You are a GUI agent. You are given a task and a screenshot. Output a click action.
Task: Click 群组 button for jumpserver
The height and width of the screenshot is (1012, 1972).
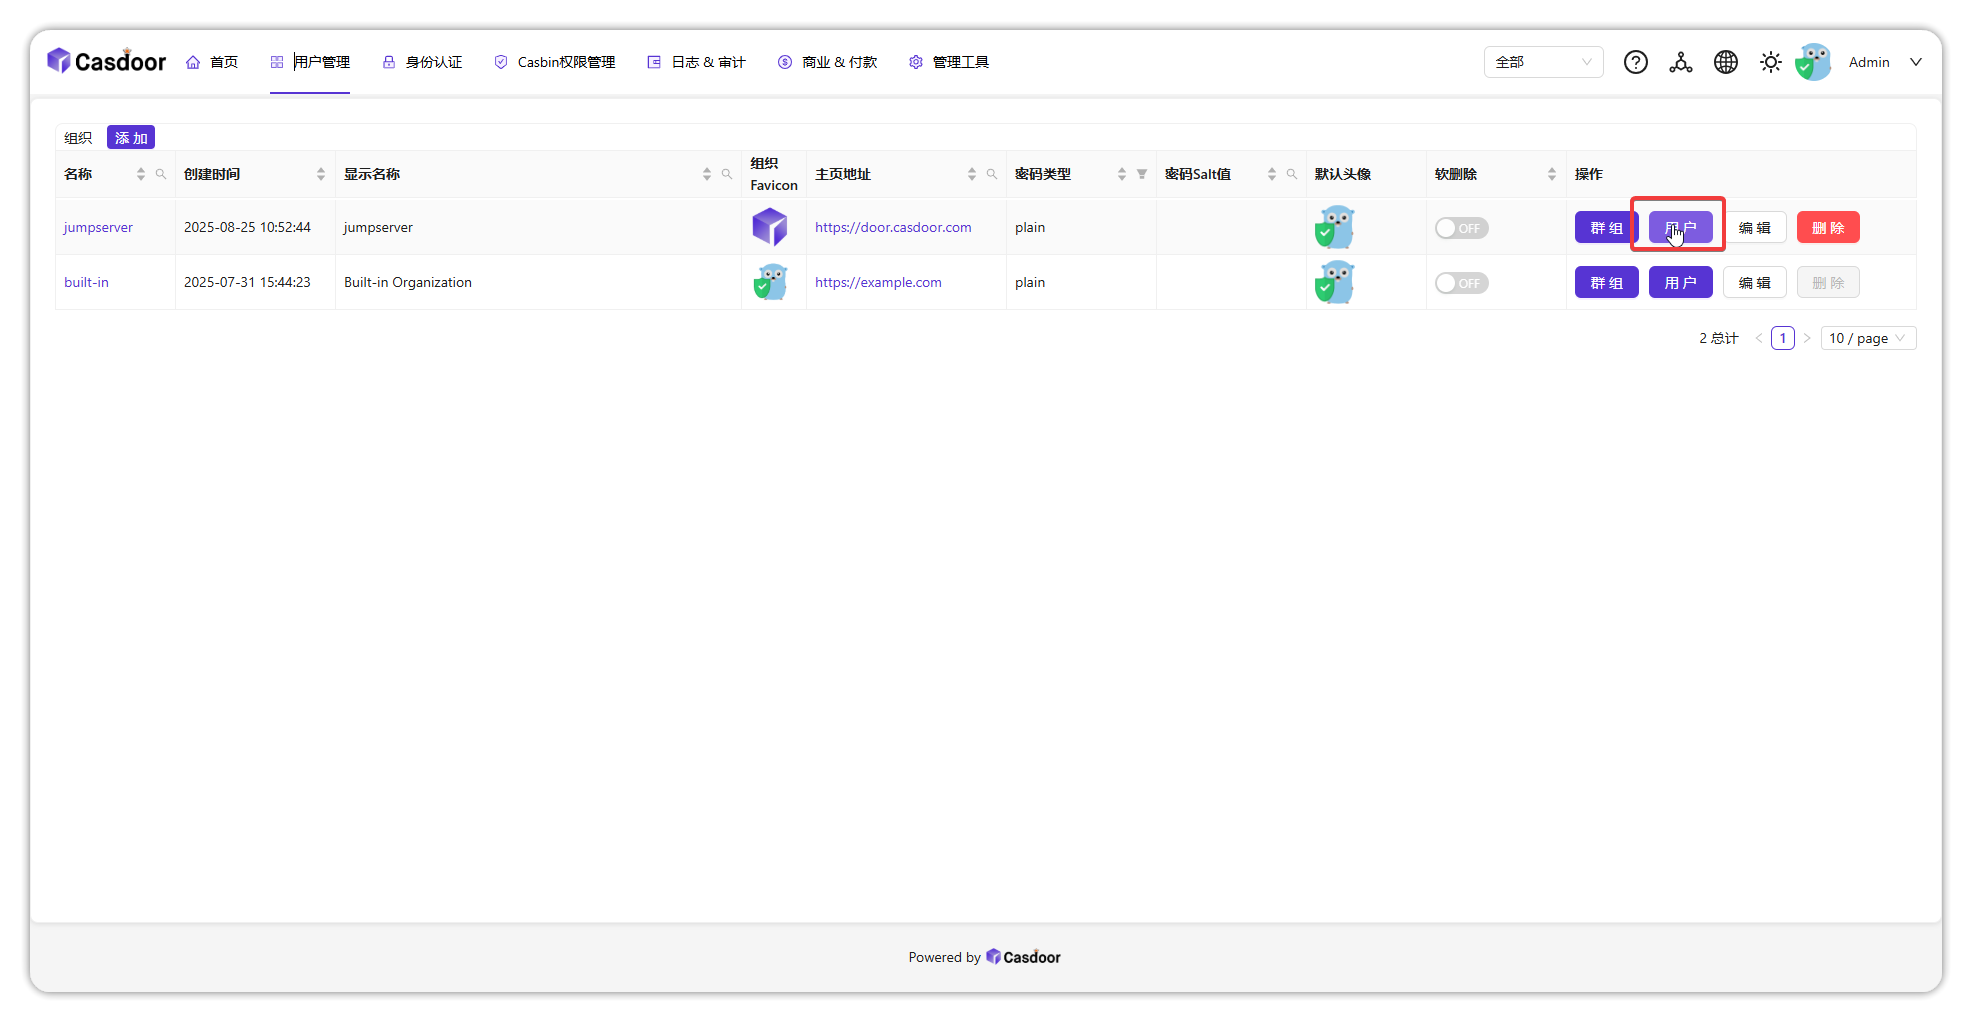[1607, 228]
